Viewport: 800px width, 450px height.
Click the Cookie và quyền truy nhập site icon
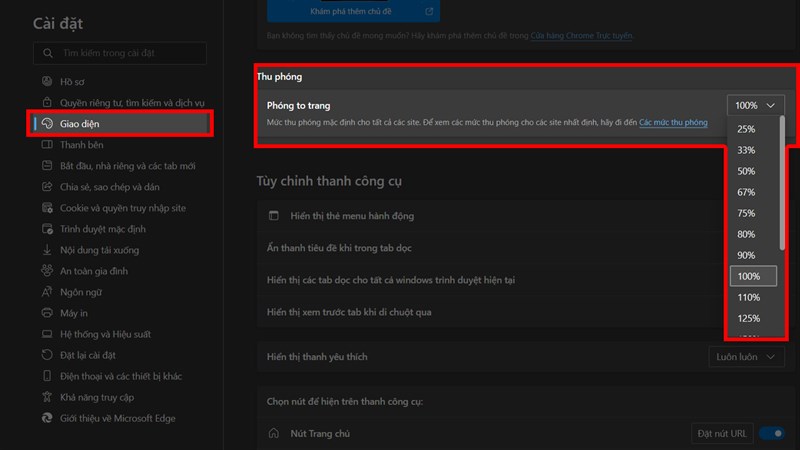tap(47, 208)
